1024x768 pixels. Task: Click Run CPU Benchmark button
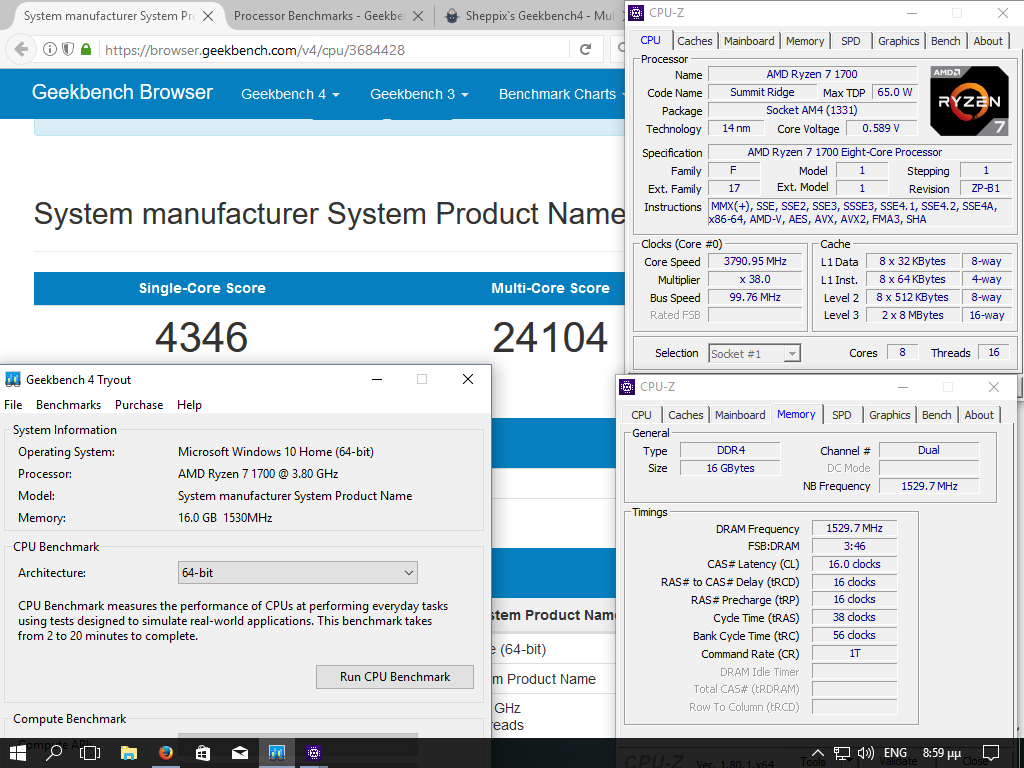(x=395, y=677)
